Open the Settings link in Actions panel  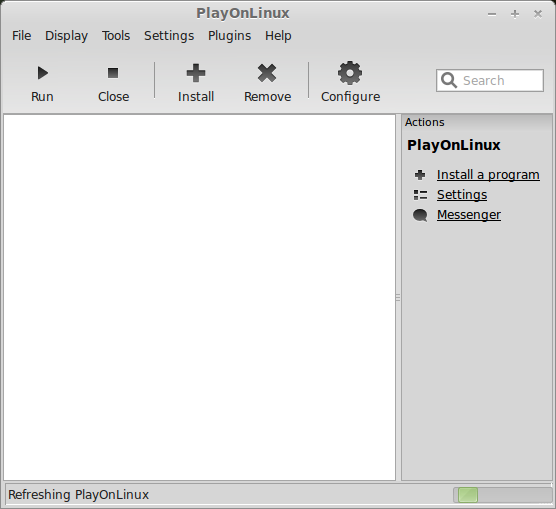click(462, 195)
